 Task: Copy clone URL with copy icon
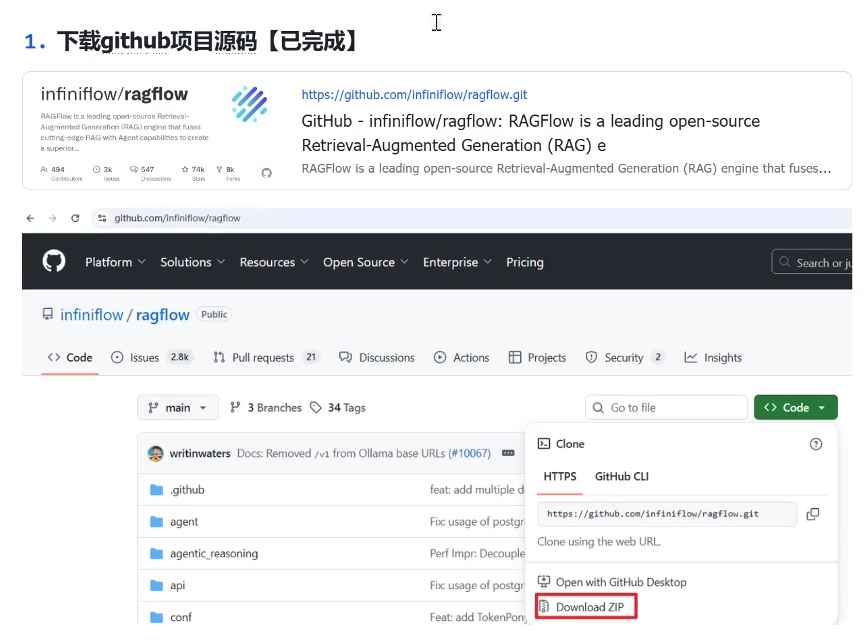[x=813, y=514]
